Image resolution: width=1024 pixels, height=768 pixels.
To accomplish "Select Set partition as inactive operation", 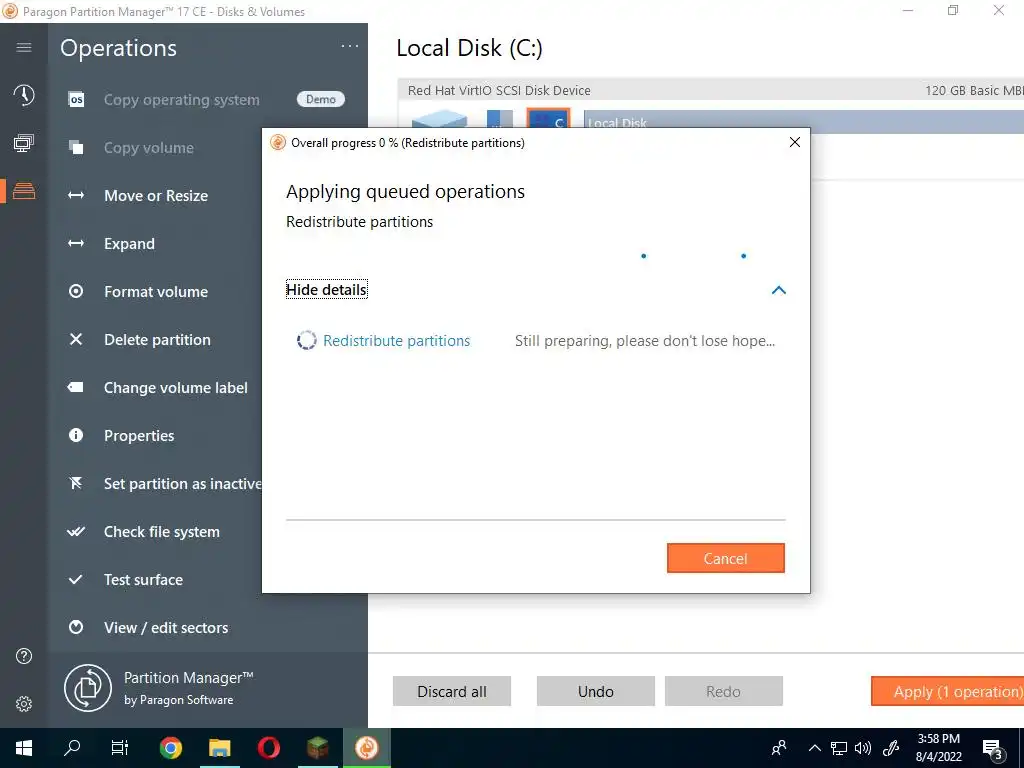I will [183, 483].
